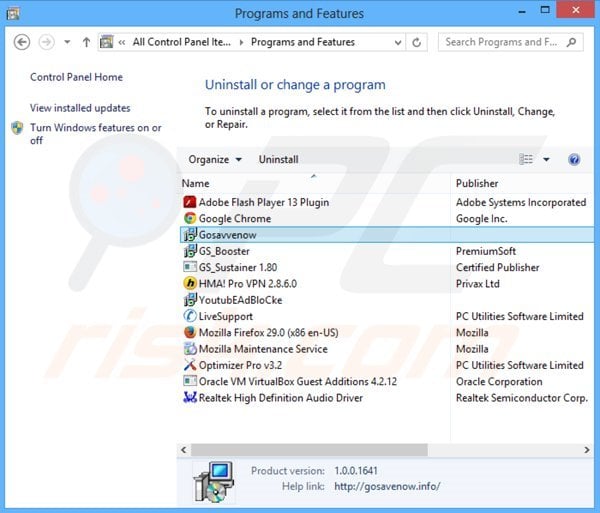Click the YoutubEAdBloCke icon
The height and width of the screenshot is (513, 600).
point(189,300)
